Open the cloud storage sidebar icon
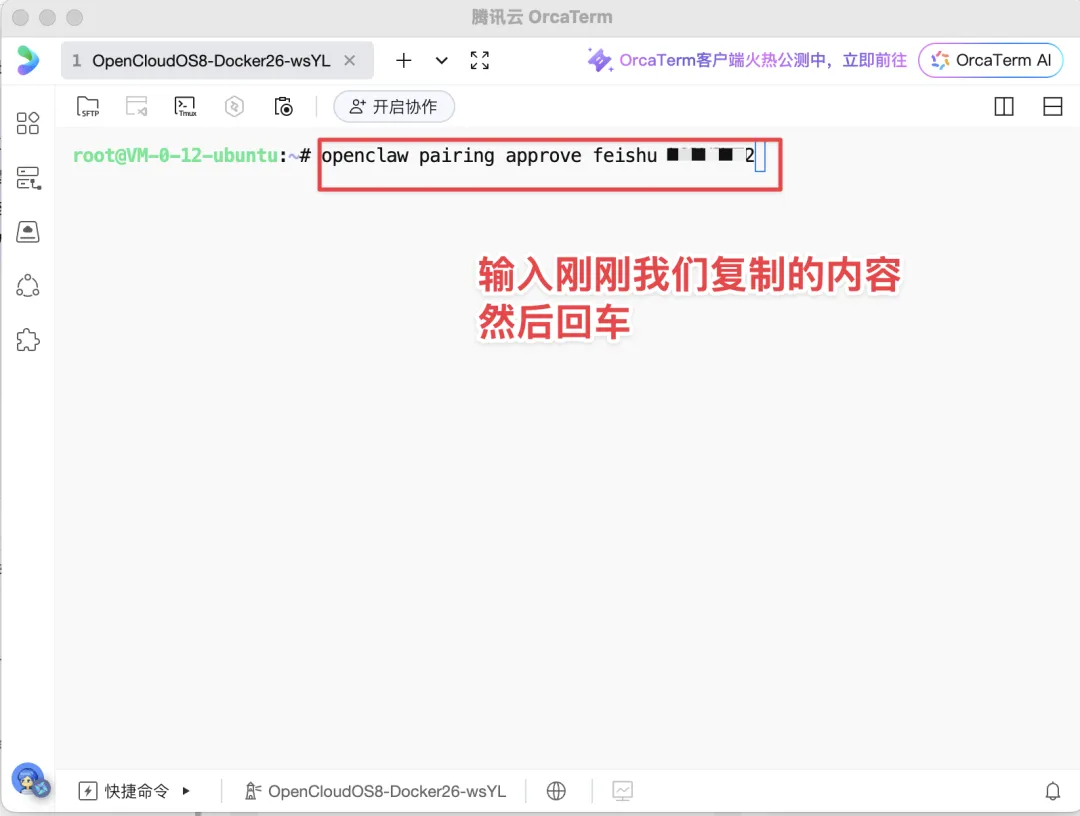Image resolution: width=1080 pixels, height=816 pixels. tap(28, 232)
